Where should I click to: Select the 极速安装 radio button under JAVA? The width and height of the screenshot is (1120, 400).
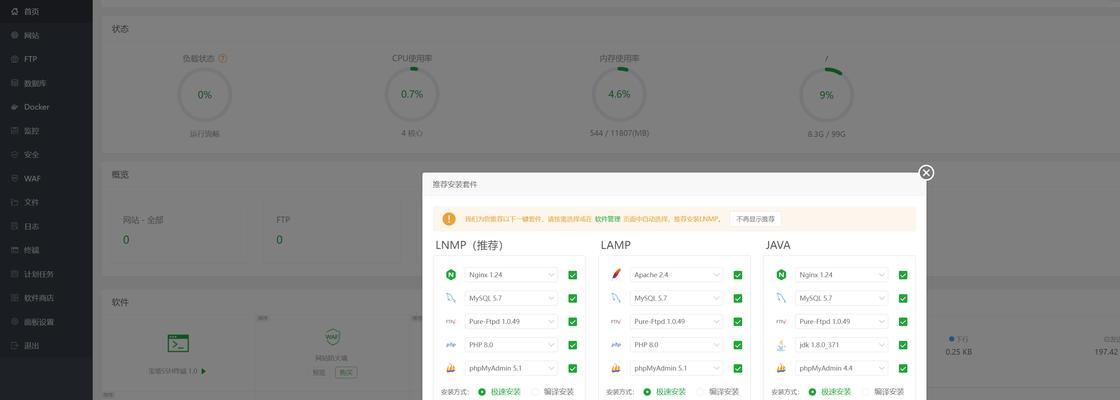pyautogui.click(x=813, y=392)
